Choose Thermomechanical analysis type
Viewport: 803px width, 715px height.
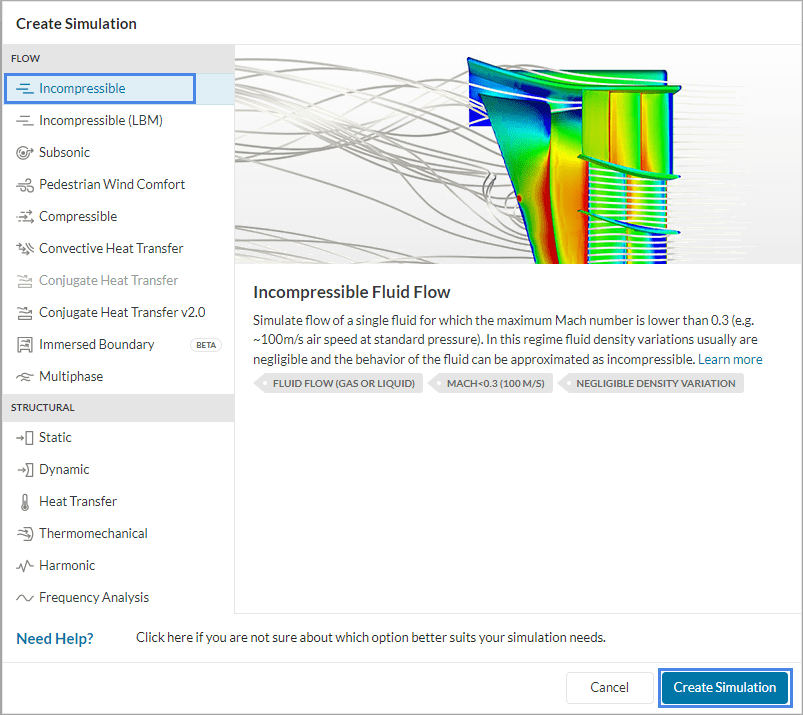pos(93,534)
